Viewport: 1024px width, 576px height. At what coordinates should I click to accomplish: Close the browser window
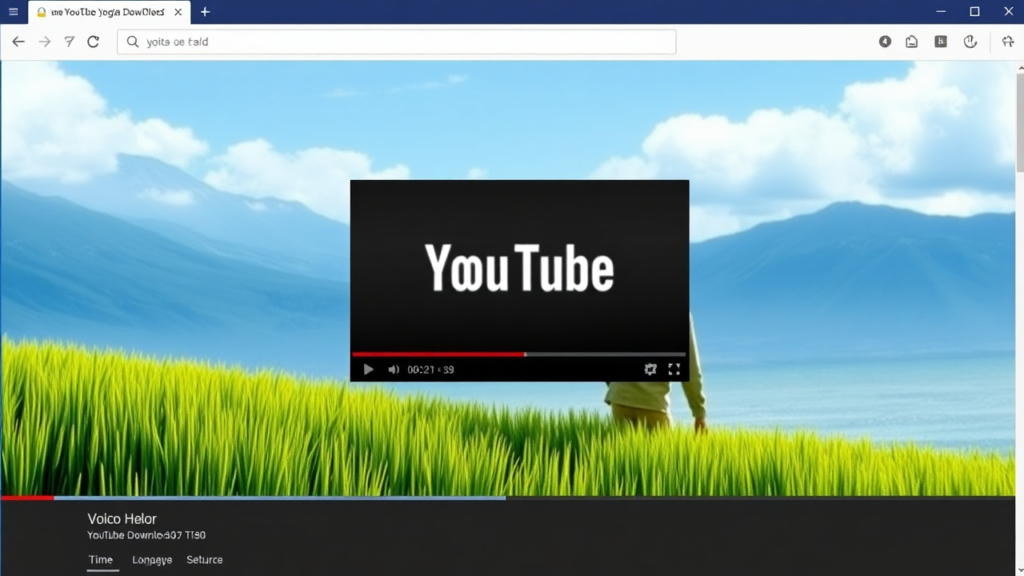(1008, 12)
